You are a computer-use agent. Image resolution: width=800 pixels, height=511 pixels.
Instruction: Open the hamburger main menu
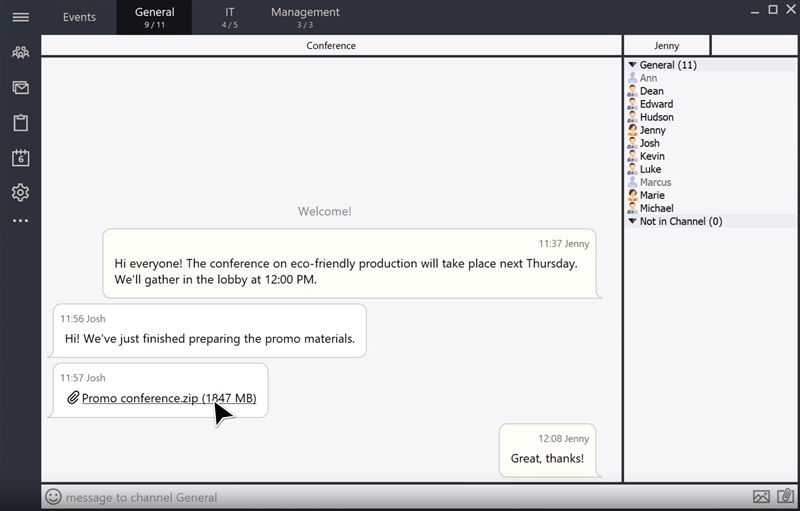click(20, 17)
